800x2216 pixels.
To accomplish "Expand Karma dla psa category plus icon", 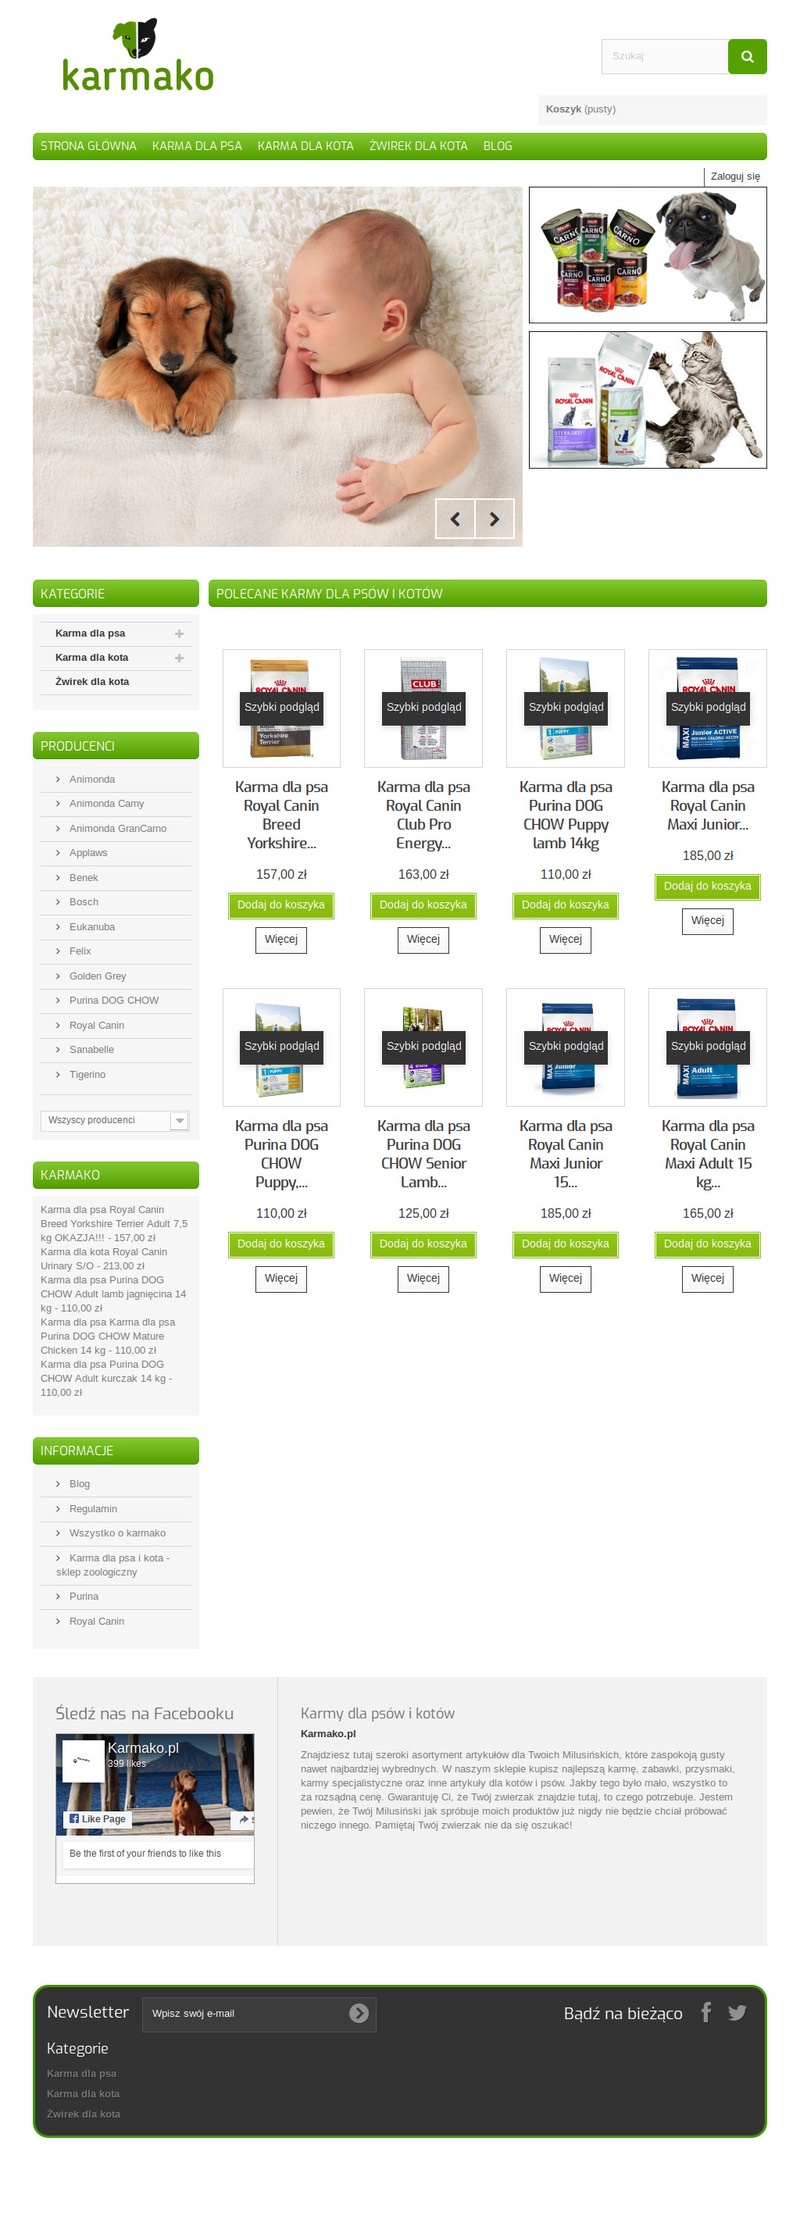I will [x=179, y=634].
